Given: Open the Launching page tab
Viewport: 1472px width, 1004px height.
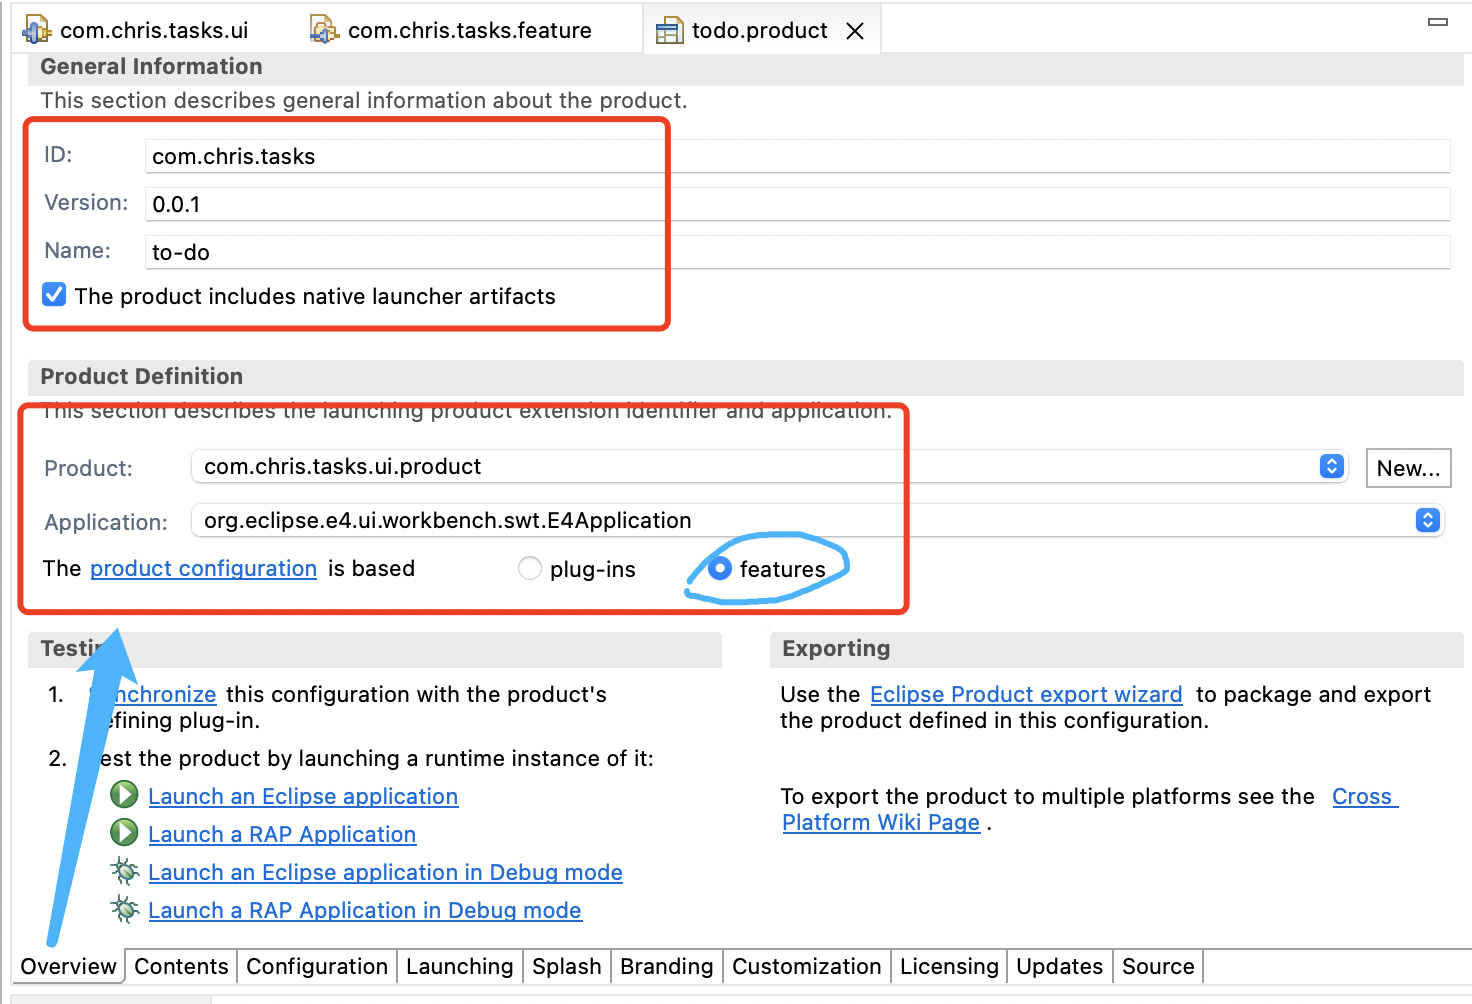Looking at the screenshot, I should pyautogui.click(x=460, y=966).
